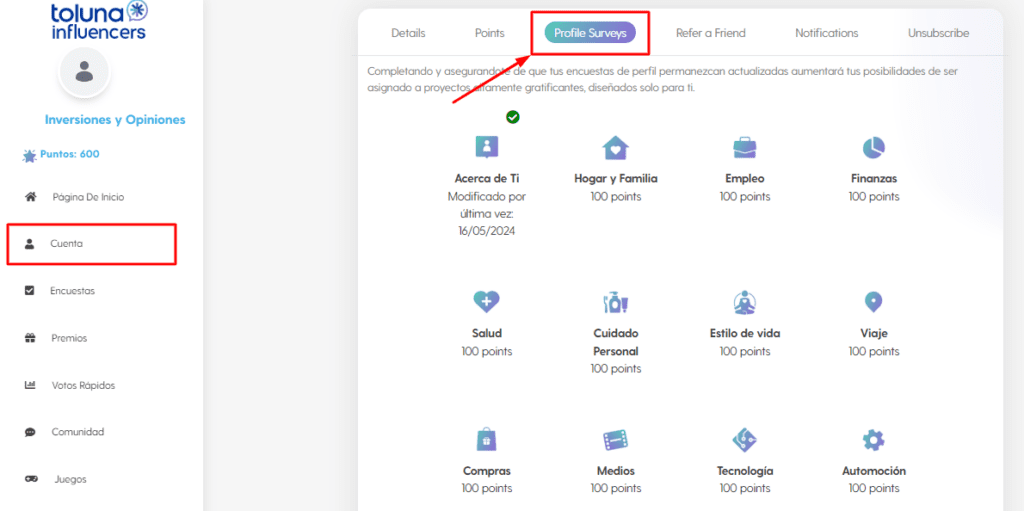Open the Estilo de vida icon
Image resolution: width=1024 pixels, height=511 pixels.
click(x=744, y=301)
